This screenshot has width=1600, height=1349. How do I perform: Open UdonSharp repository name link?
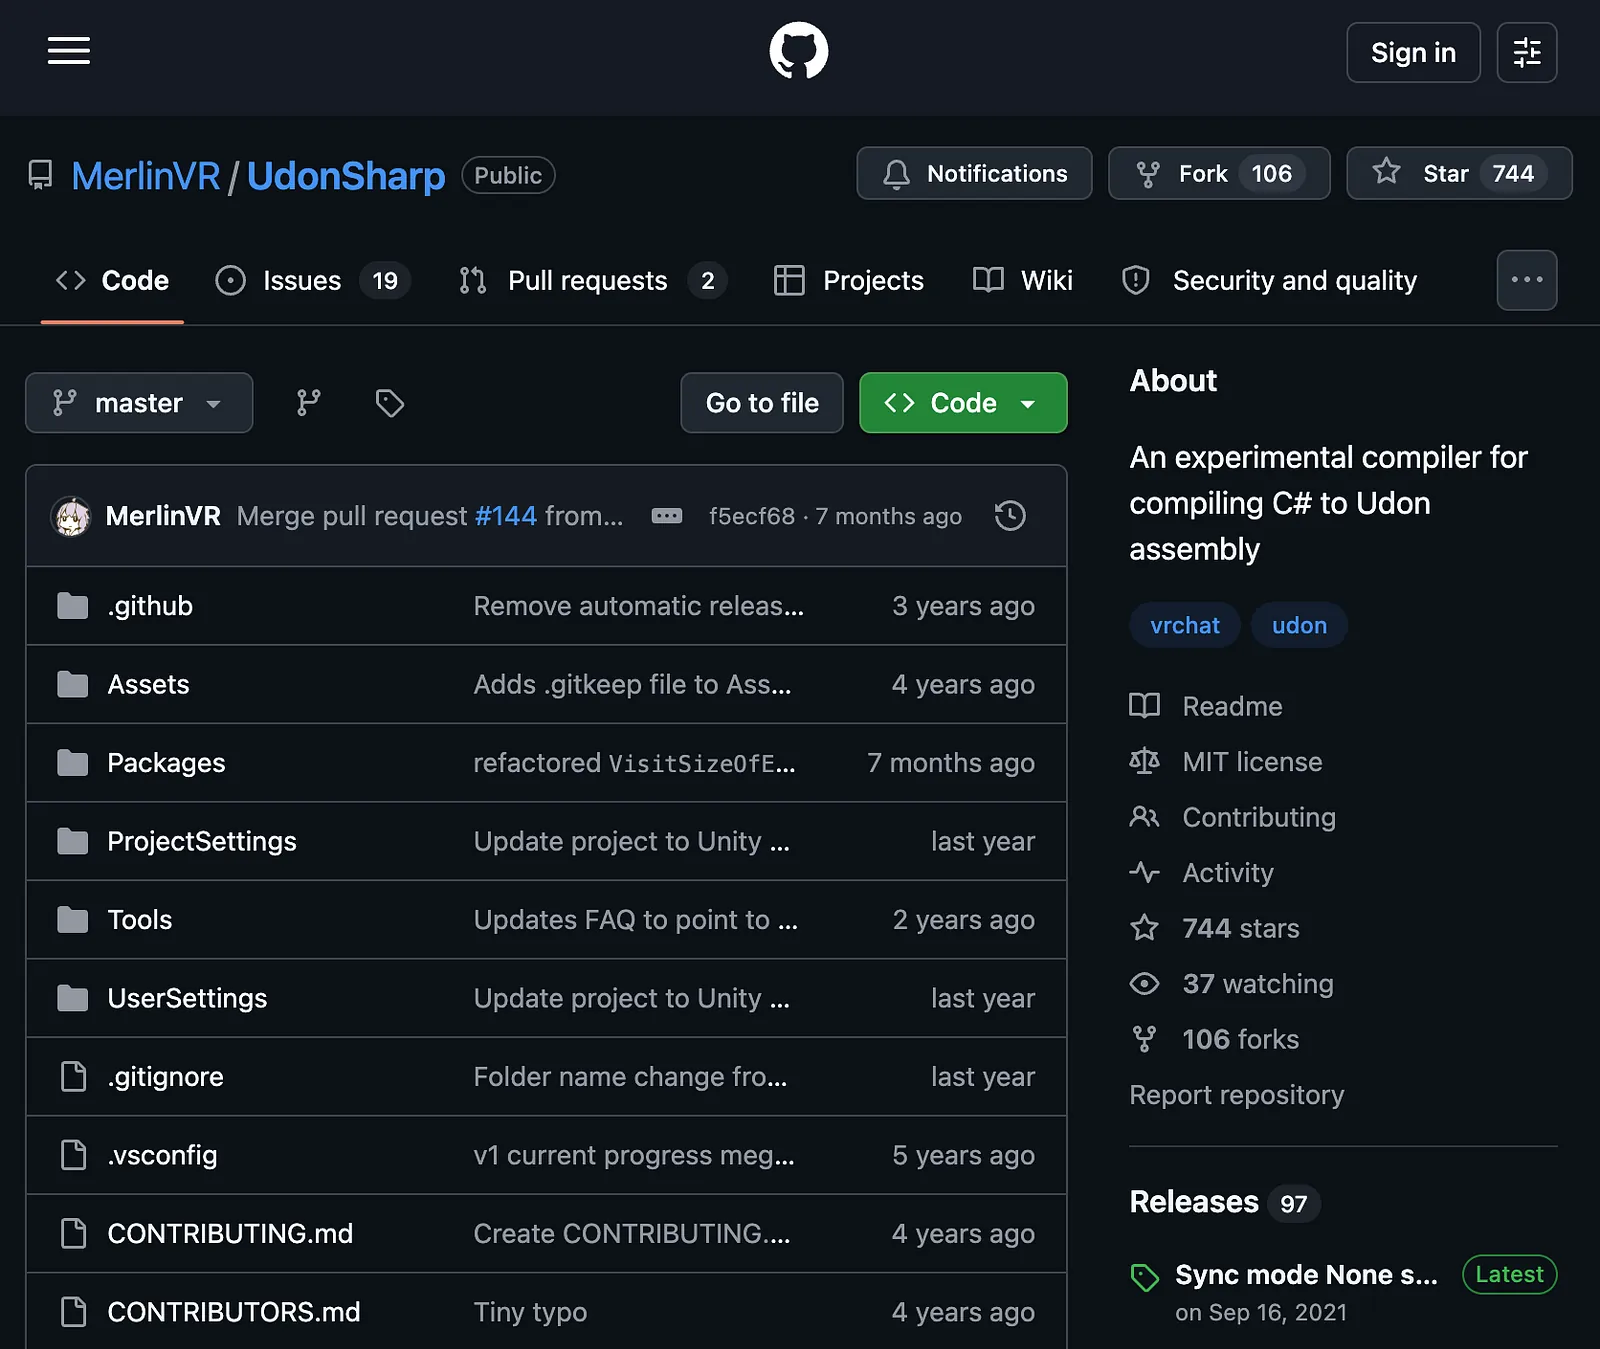point(346,176)
